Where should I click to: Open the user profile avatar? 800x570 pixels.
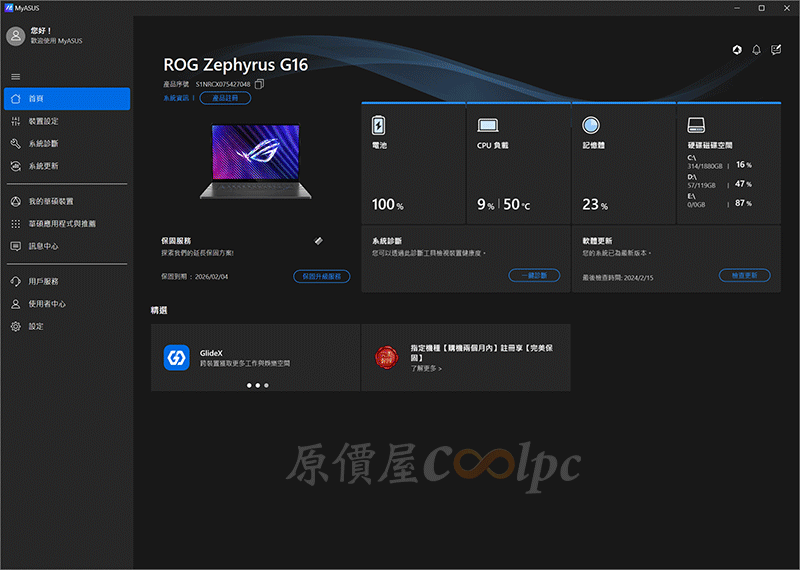[x=16, y=36]
